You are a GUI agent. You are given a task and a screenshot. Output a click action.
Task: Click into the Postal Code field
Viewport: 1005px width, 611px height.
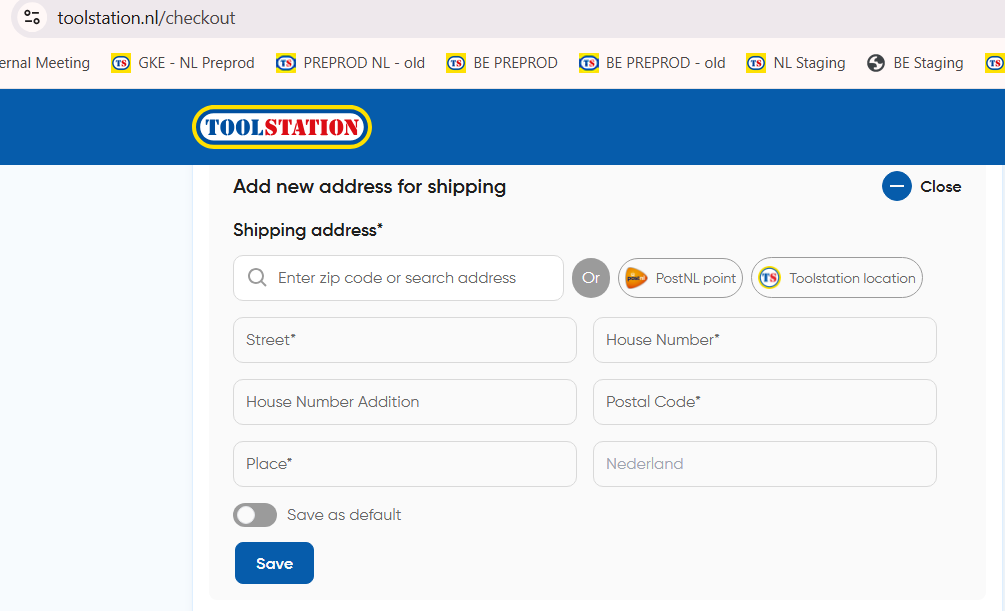764,402
